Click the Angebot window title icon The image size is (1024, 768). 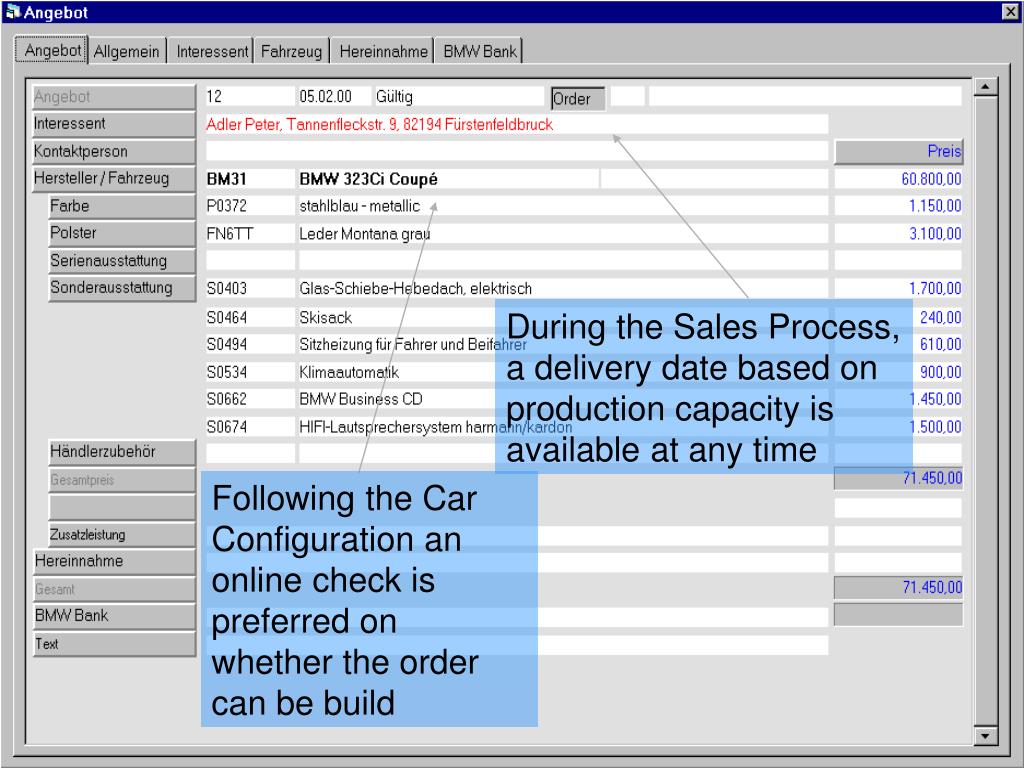pyautogui.click(x=12, y=12)
